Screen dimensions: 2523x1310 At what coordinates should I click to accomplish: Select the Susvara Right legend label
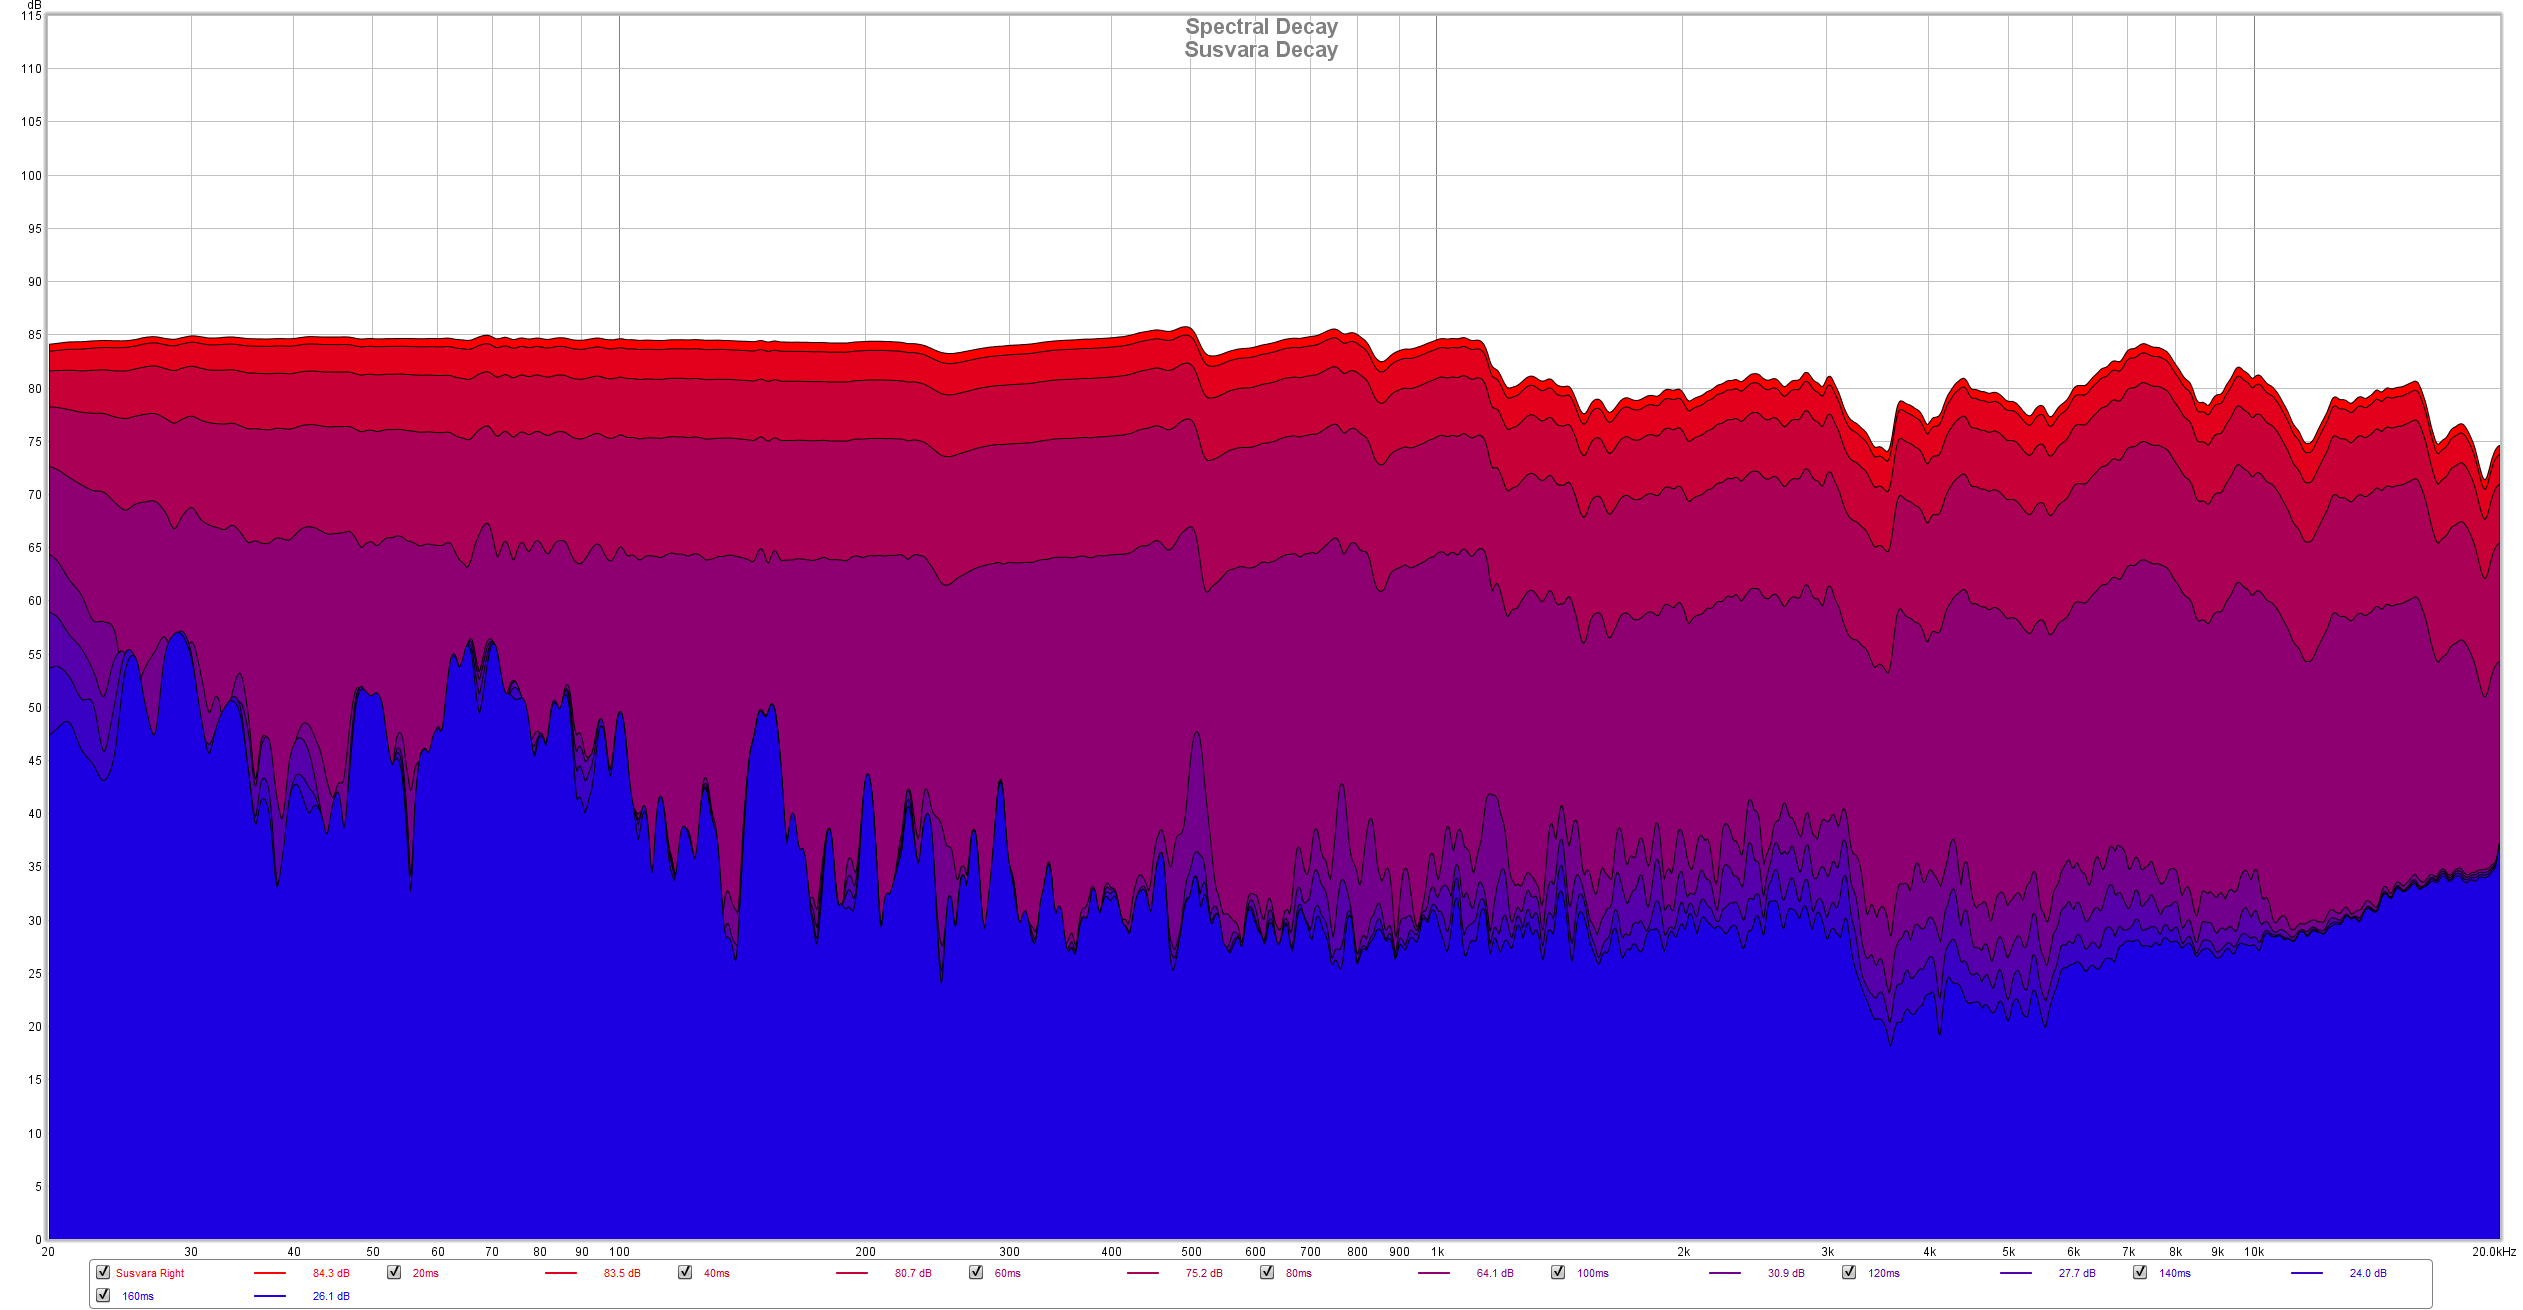[x=150, y=1273]
